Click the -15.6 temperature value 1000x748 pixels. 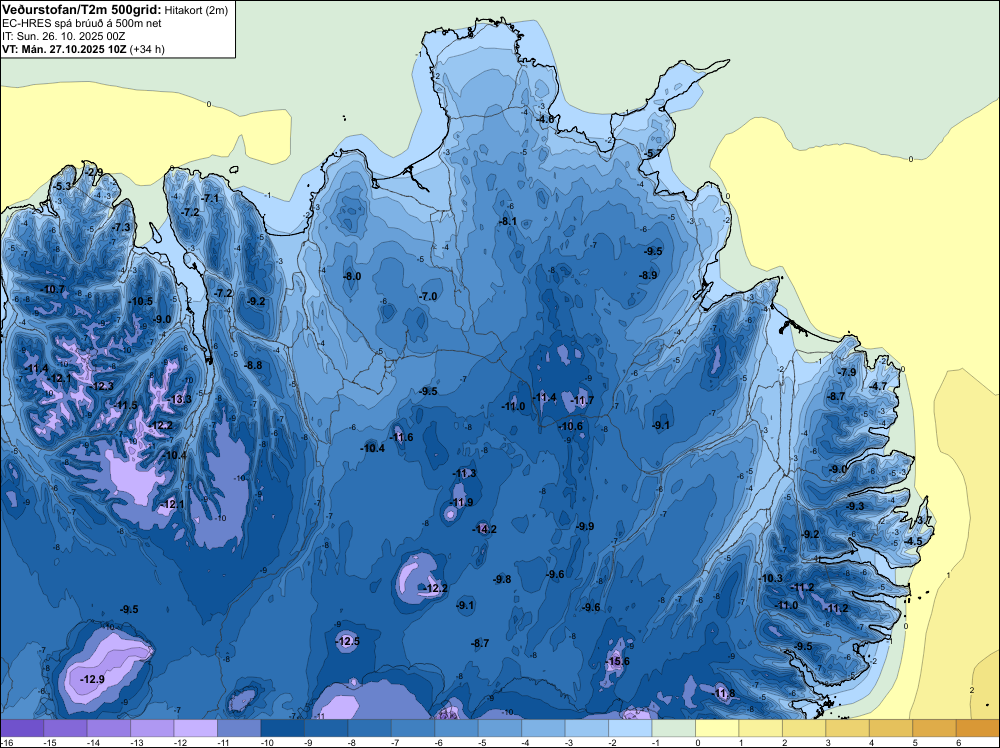617,661
